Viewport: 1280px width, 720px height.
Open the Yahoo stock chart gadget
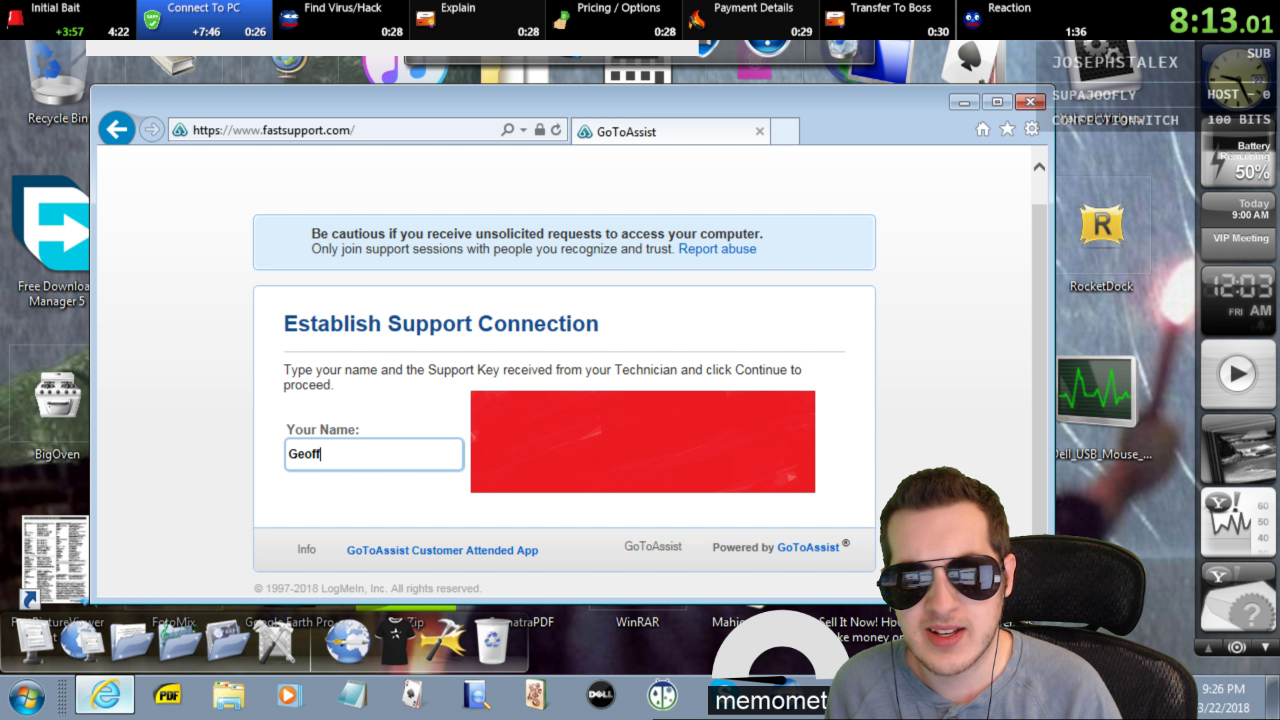[x=1239, y=522]
